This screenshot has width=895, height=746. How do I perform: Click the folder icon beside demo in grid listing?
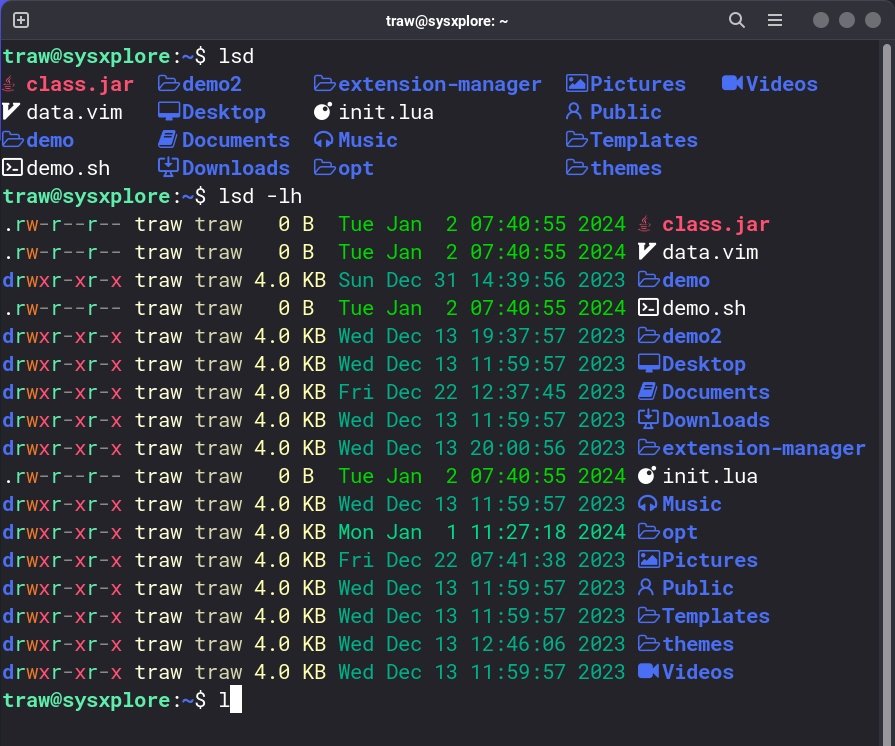point(13,140)
